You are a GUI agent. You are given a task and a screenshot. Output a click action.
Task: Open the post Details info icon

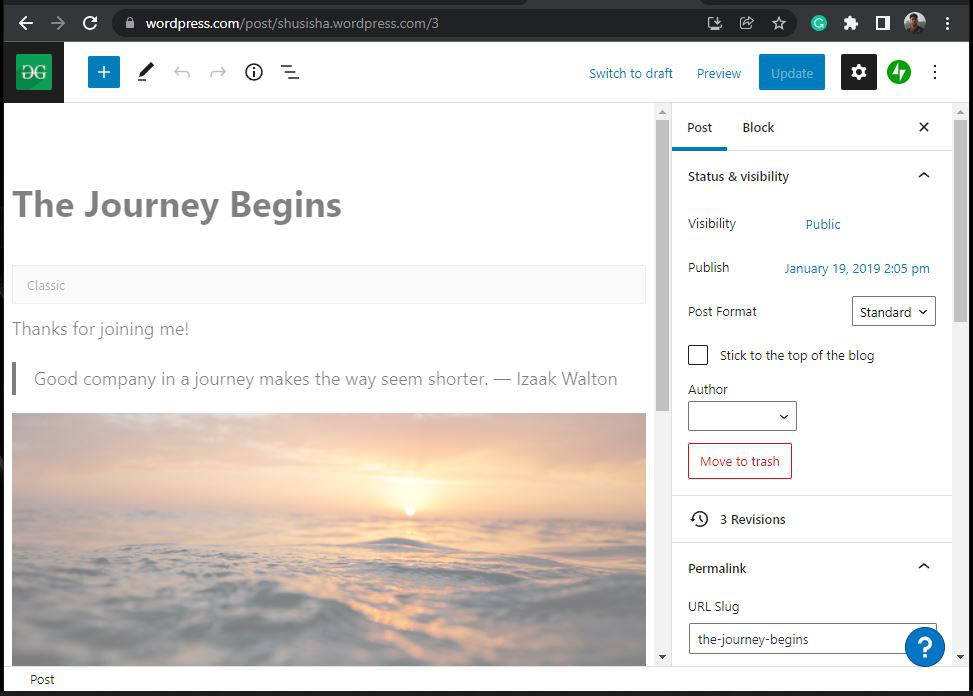pyautogui.click(x=254, y=72)
